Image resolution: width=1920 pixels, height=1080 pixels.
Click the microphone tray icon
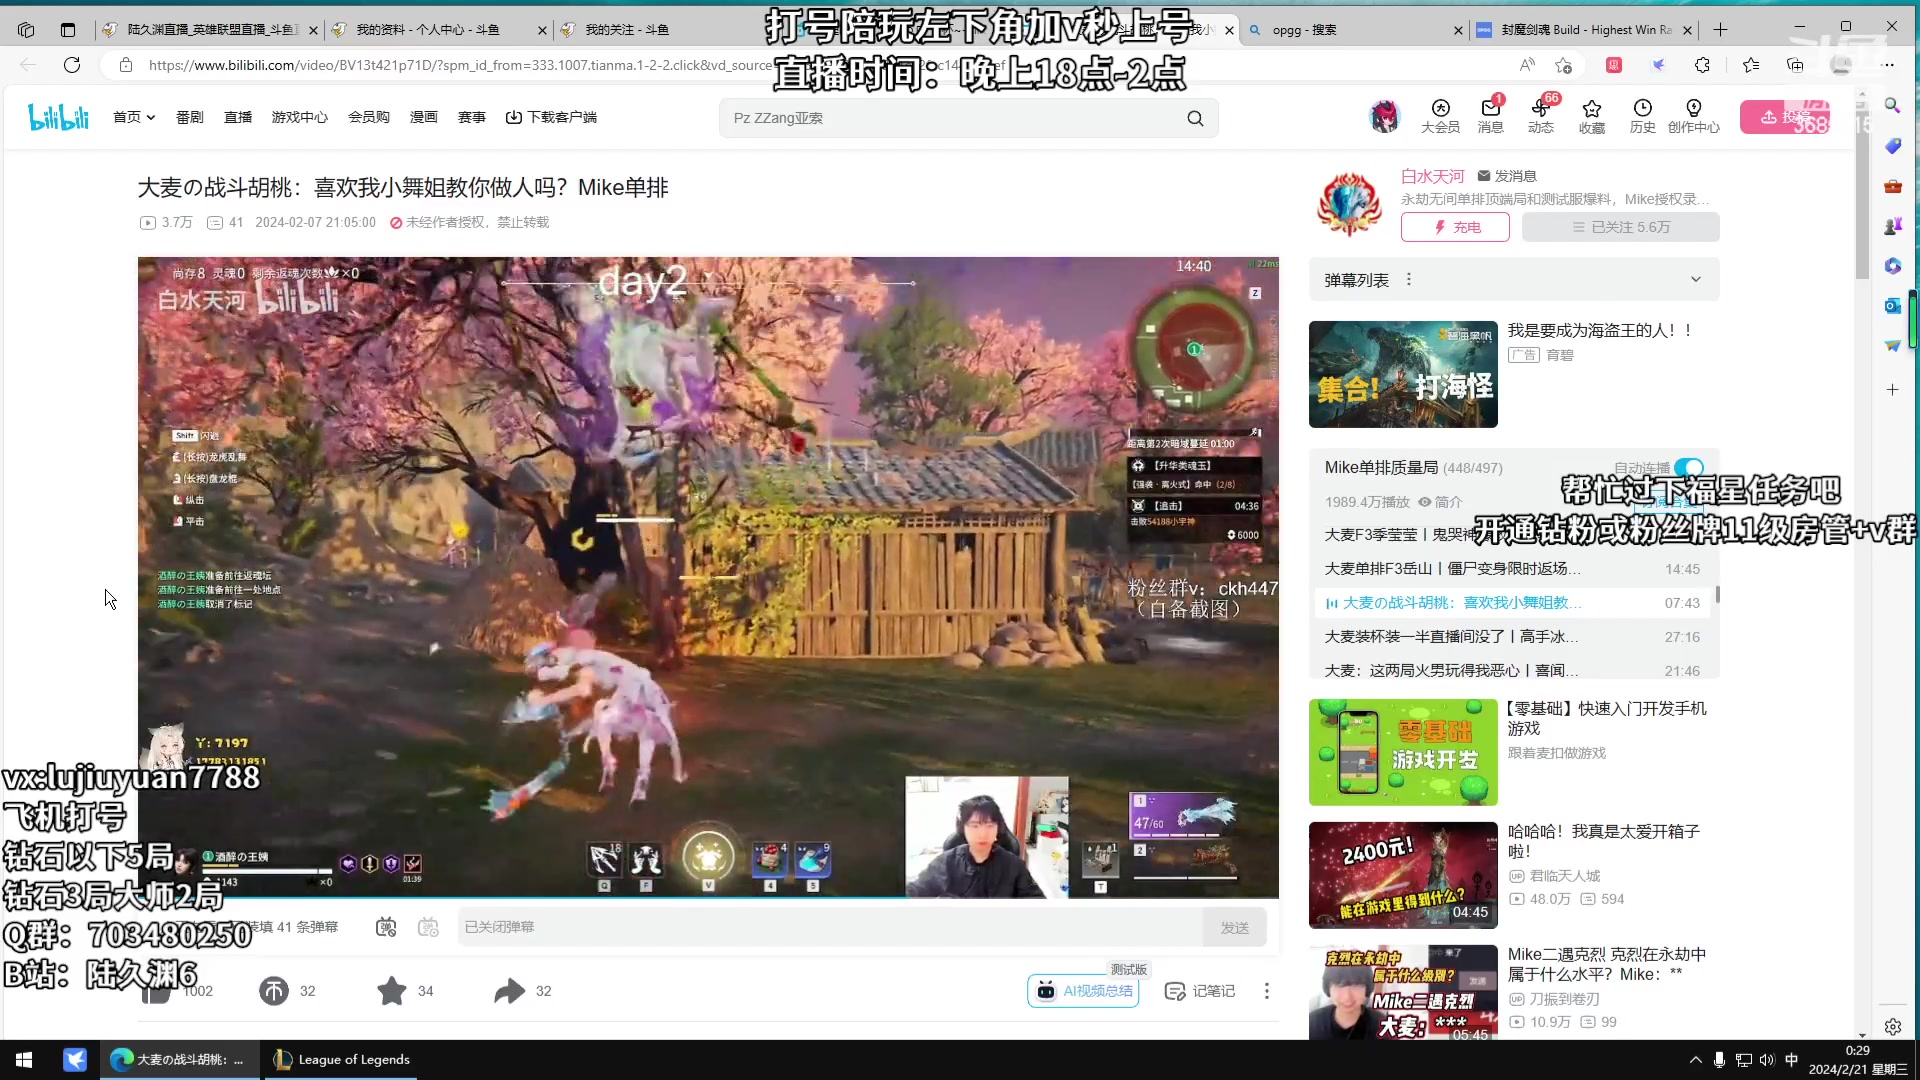pyautogui.click(x=1719, y=1060)
